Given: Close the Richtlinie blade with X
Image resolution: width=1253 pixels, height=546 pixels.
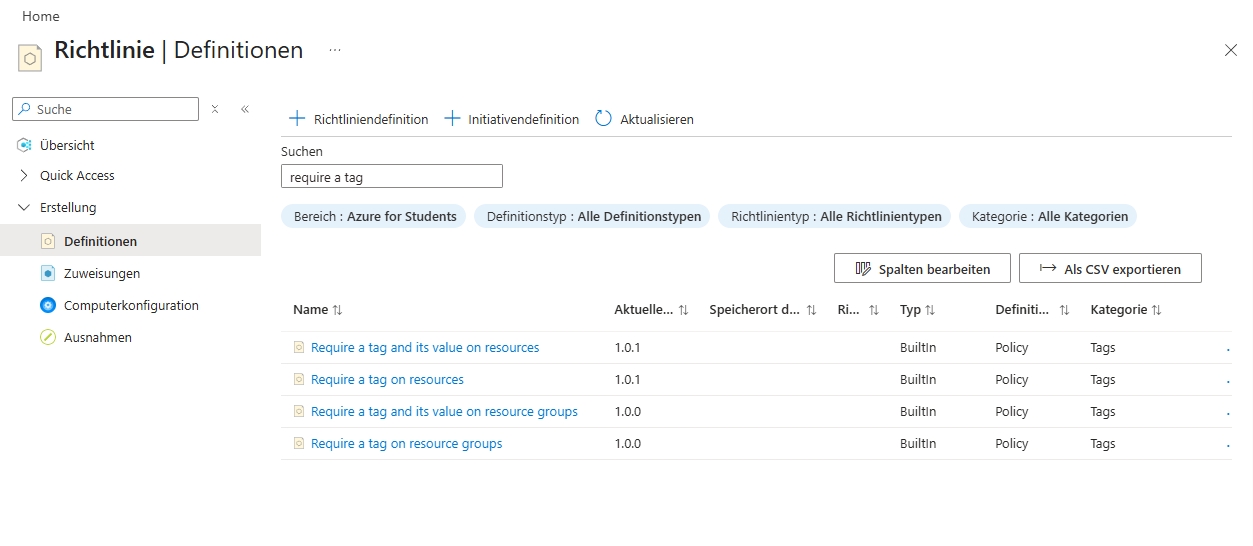Looking at the screenshot, I should (1230, 50).
